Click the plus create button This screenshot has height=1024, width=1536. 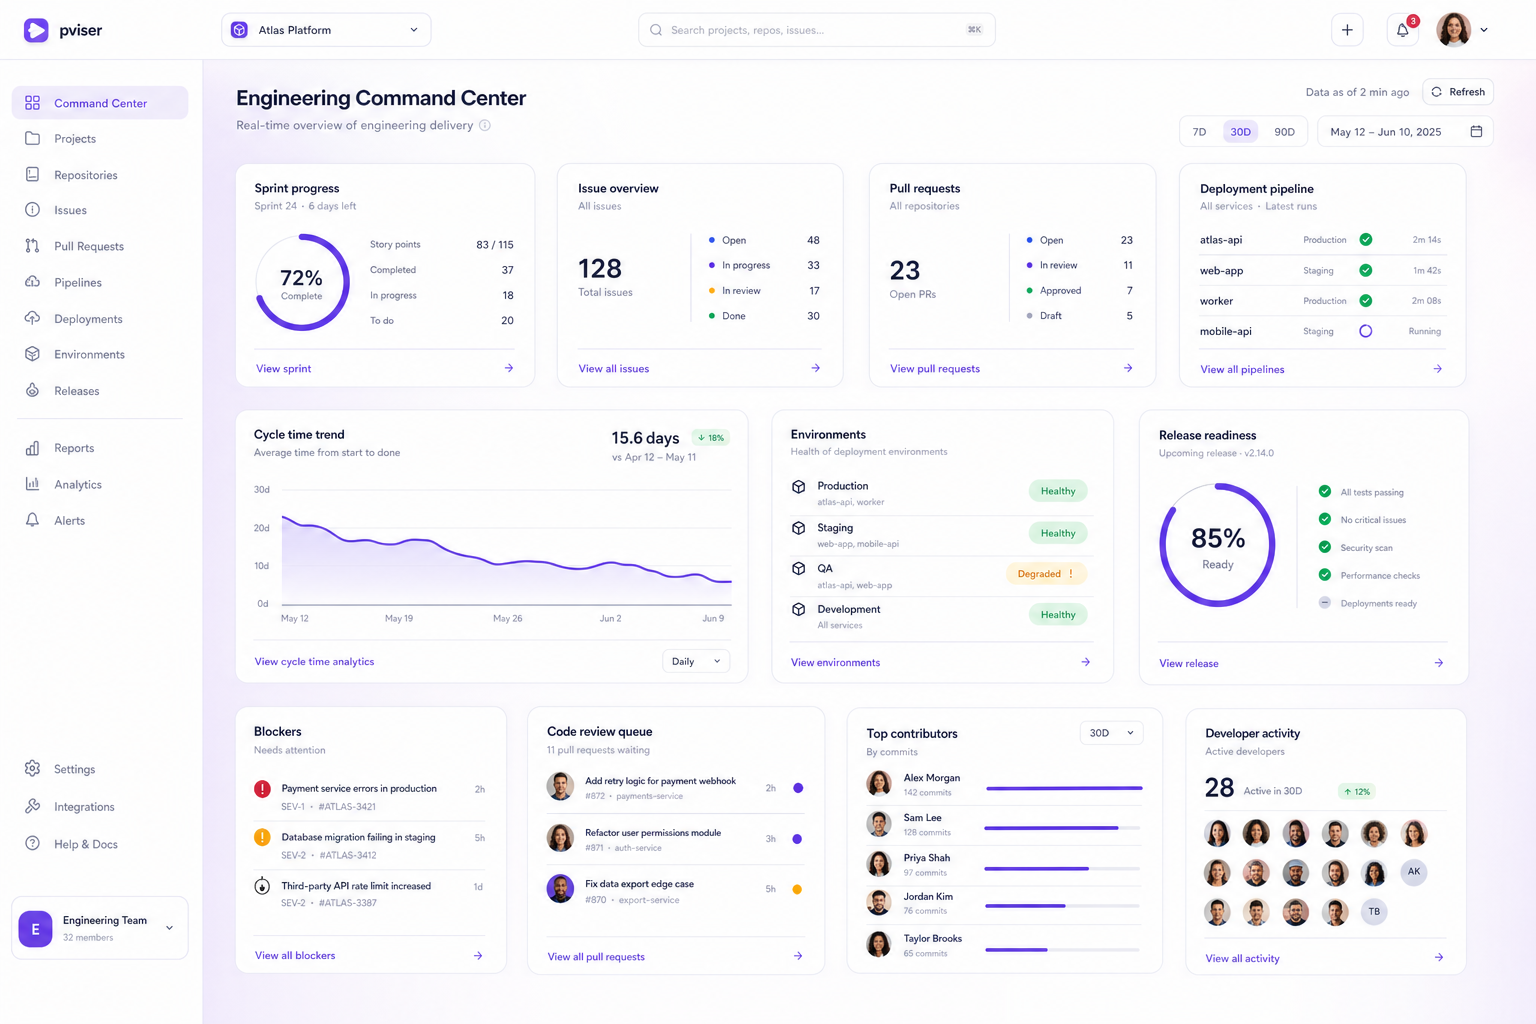pos(1347,30)
